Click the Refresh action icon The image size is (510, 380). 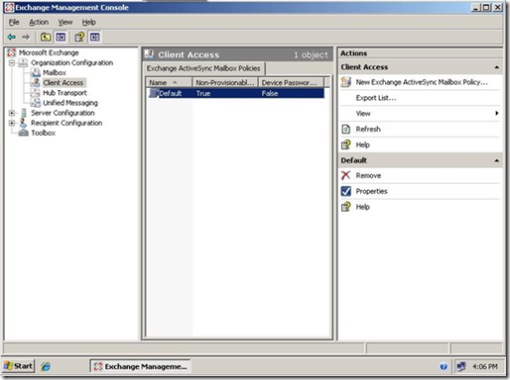[x=346, y=129]
